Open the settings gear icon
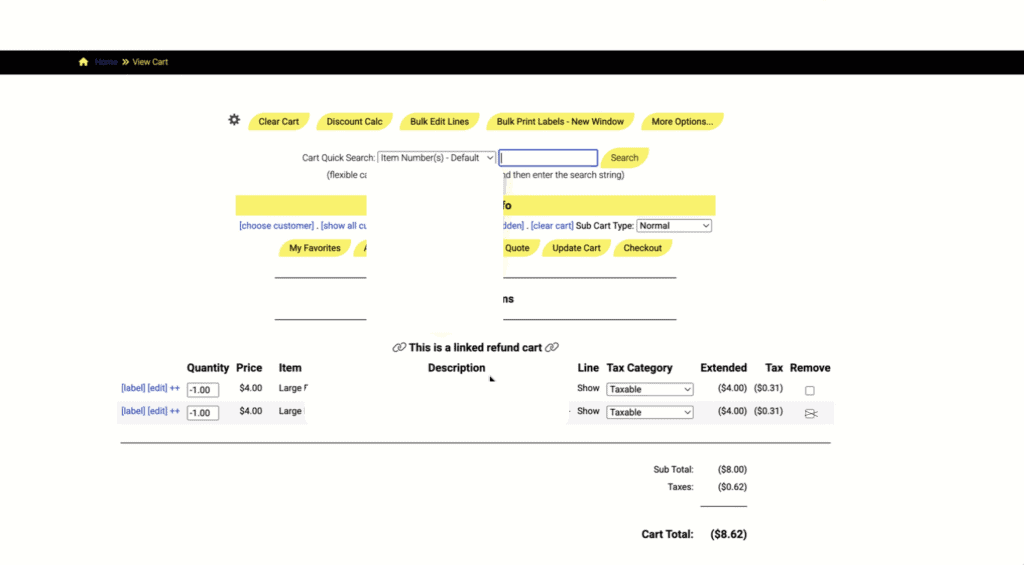Screen dimensions: 1024x565 coord(234,120)
